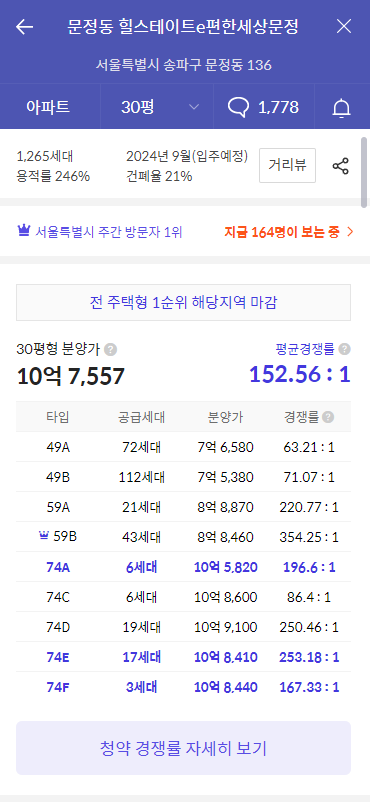Close the page with the X icon

tap(344, 26)
